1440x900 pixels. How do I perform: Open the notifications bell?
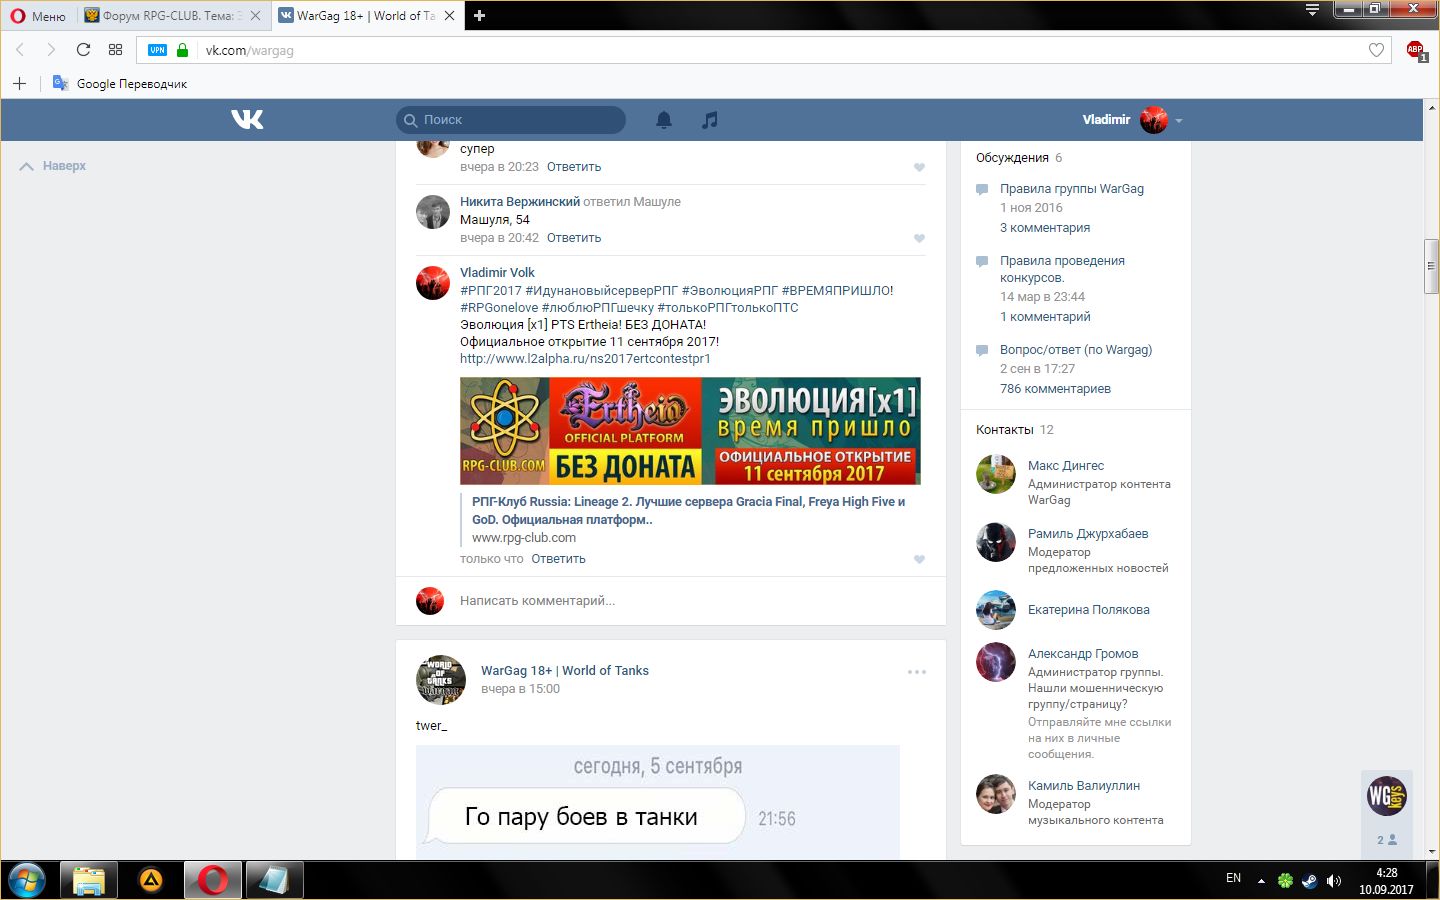[x=664, y=120]
